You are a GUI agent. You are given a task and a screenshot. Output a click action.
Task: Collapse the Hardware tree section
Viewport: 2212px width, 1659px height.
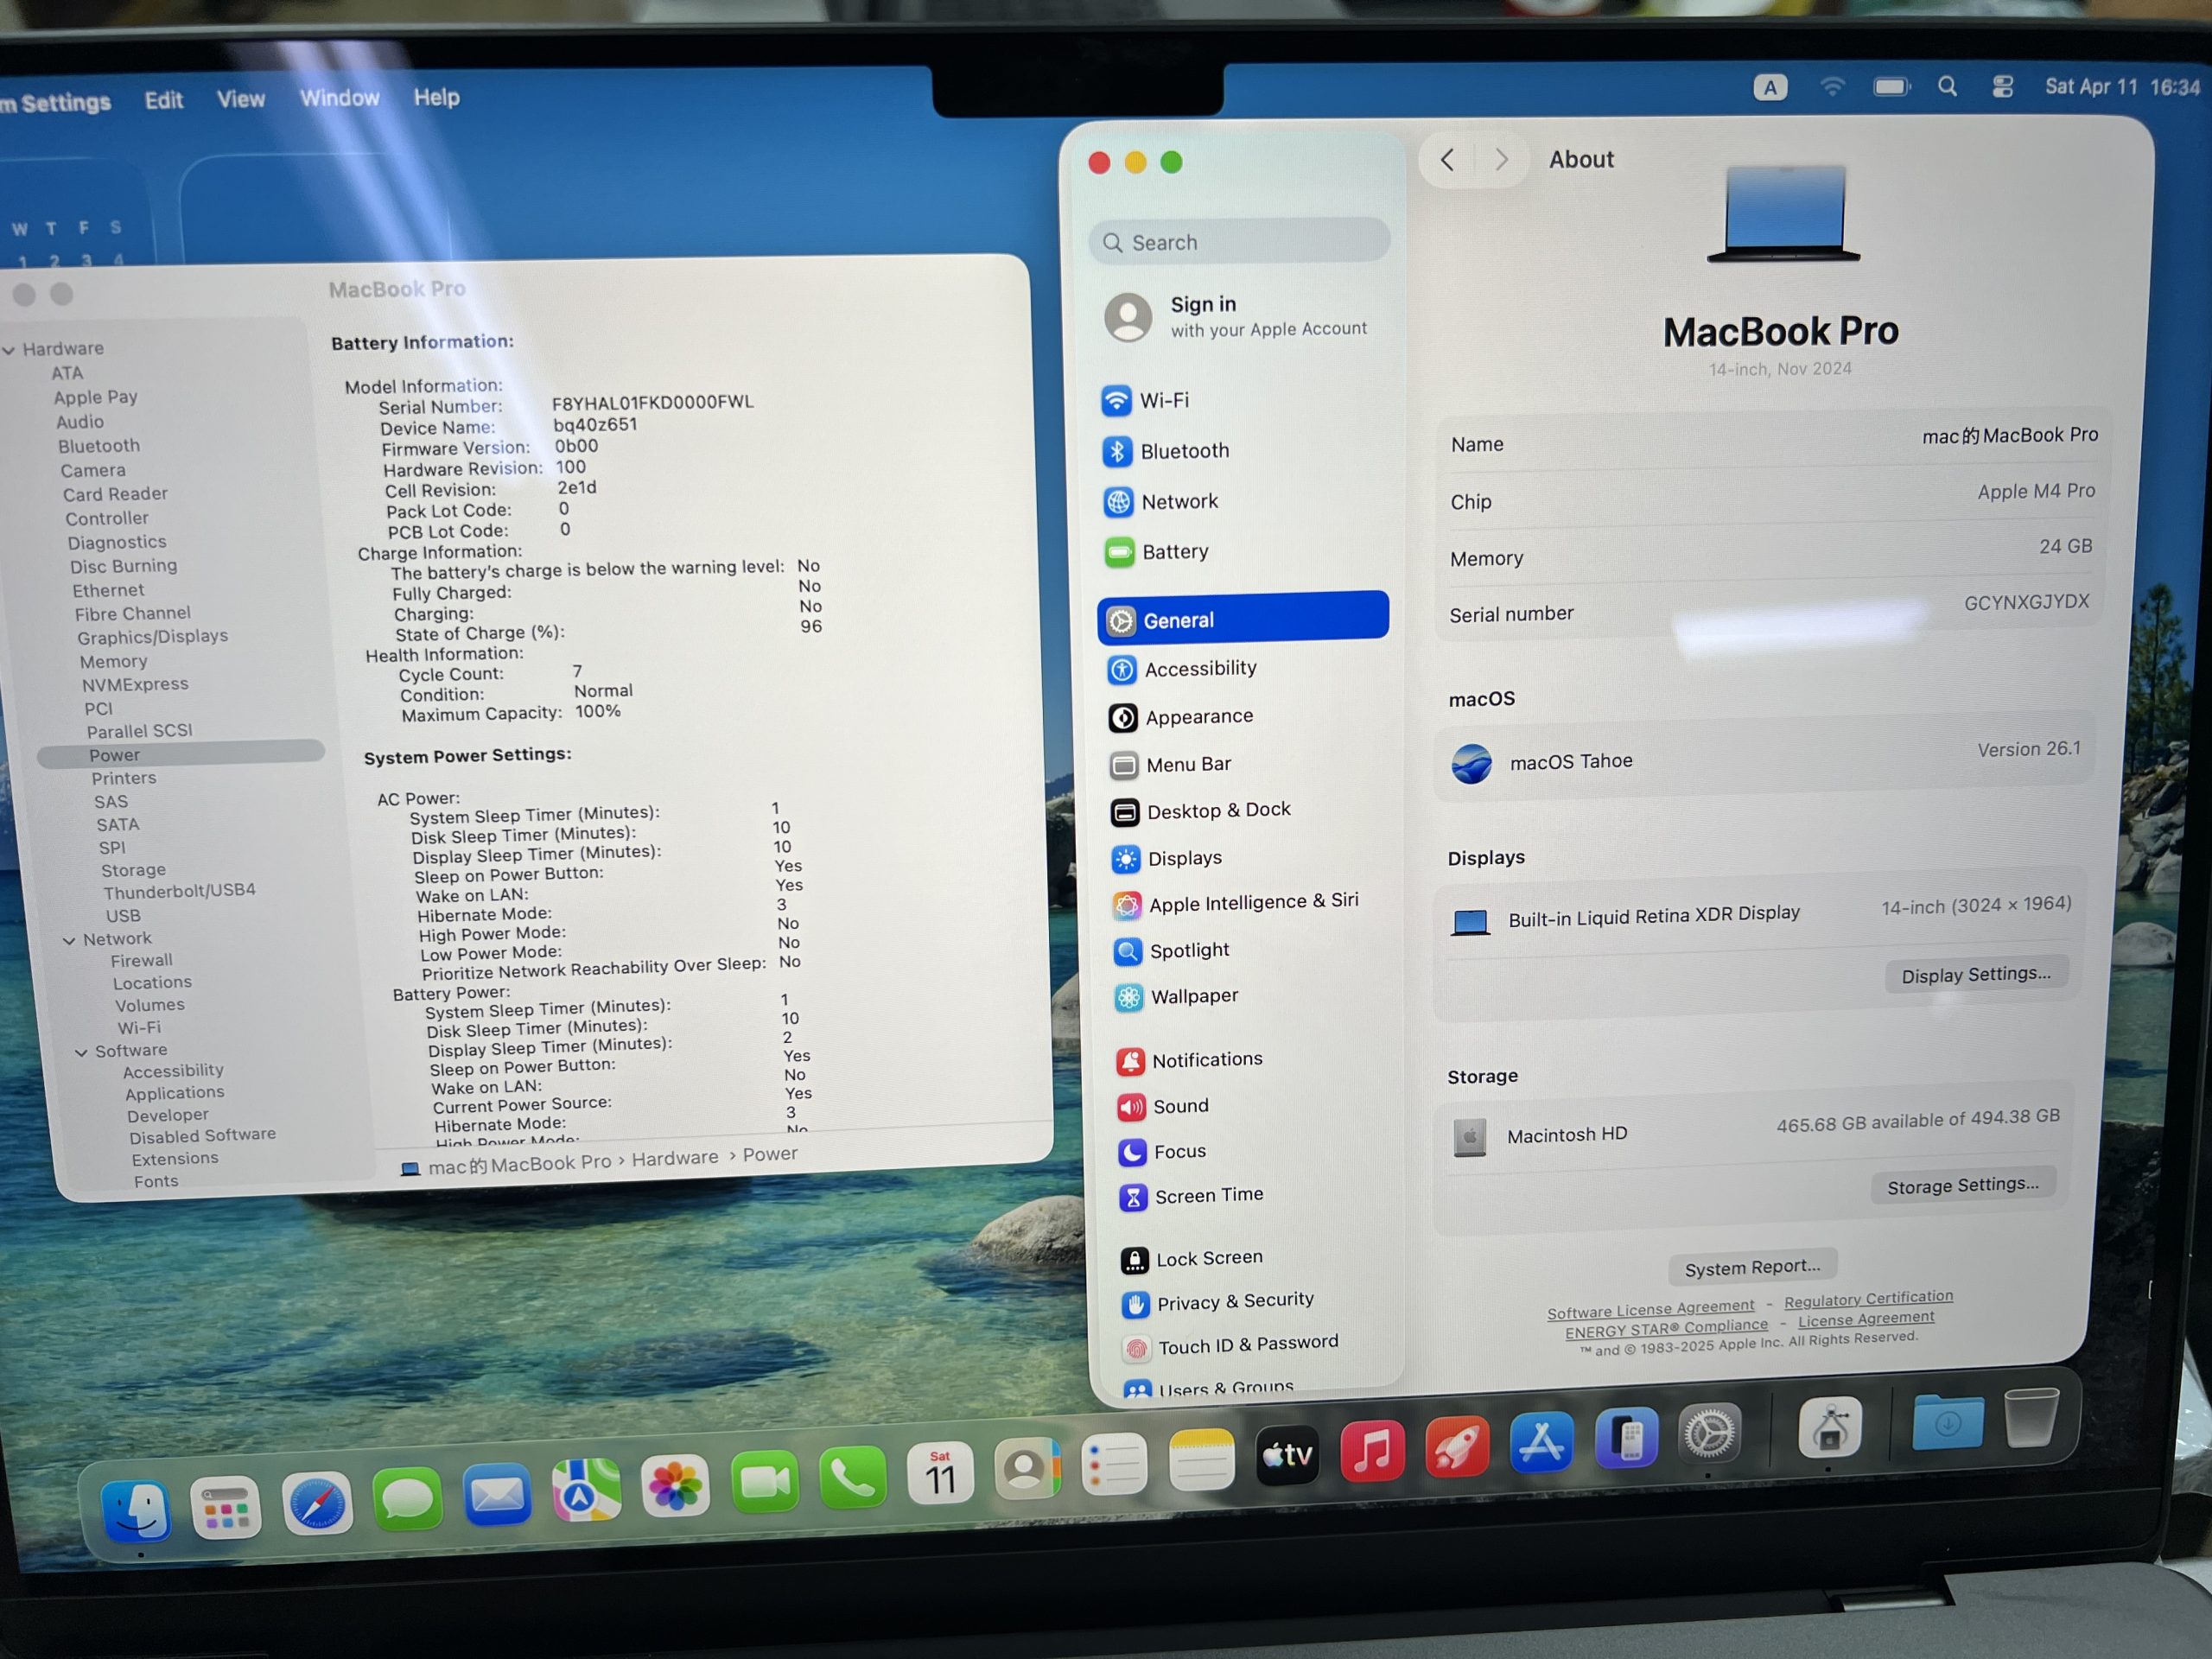9,350
